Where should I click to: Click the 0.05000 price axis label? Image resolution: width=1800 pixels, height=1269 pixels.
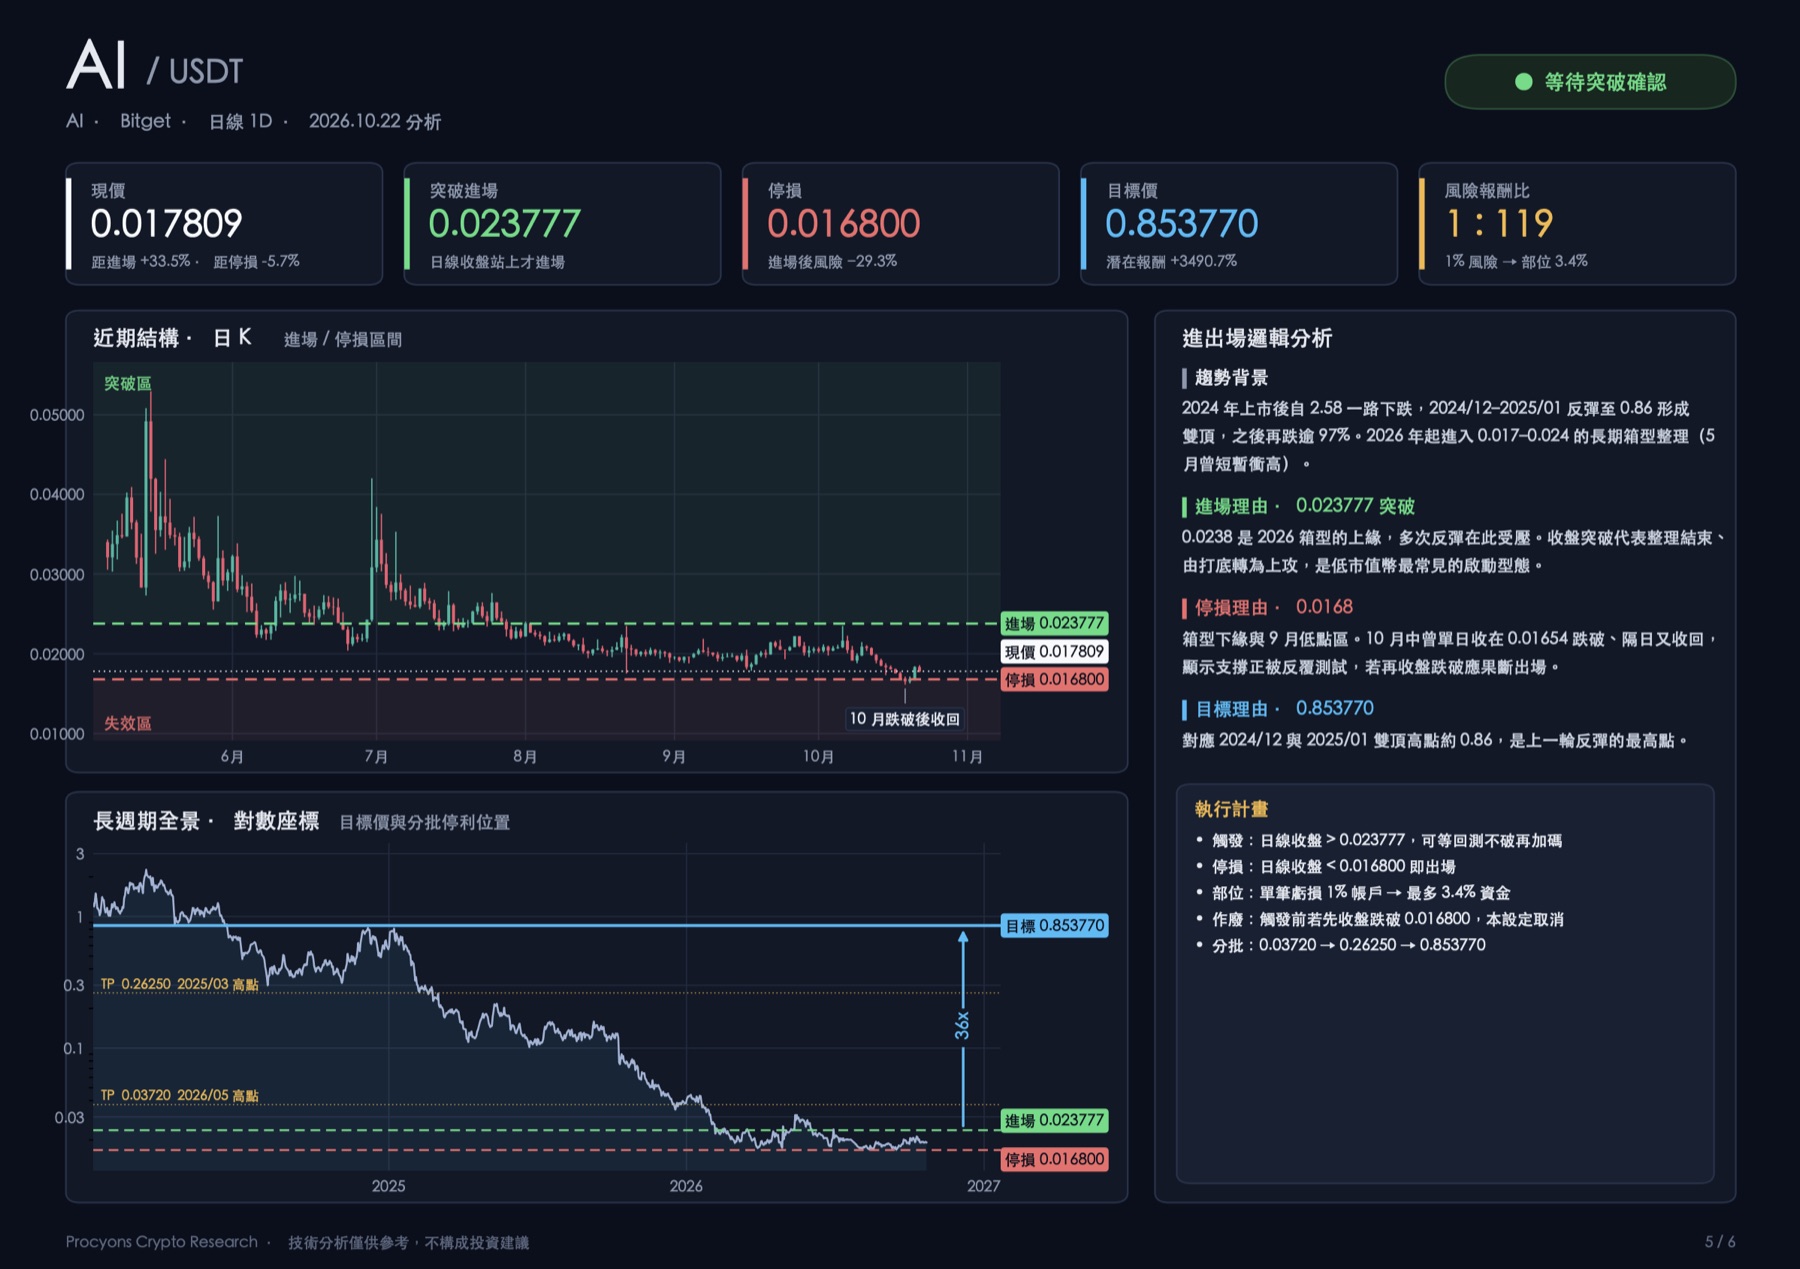(57, 415)
